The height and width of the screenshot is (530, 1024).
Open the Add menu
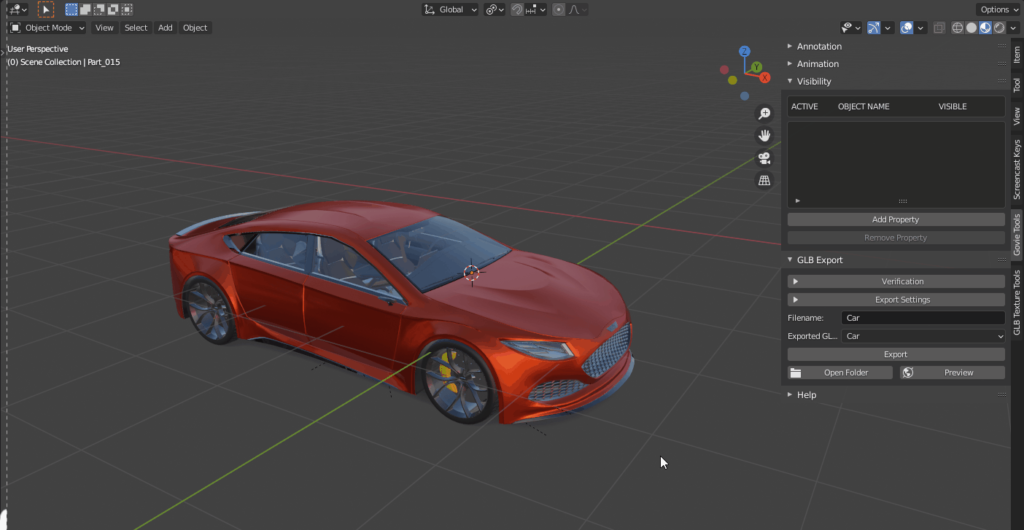click(x=165, y=28)
